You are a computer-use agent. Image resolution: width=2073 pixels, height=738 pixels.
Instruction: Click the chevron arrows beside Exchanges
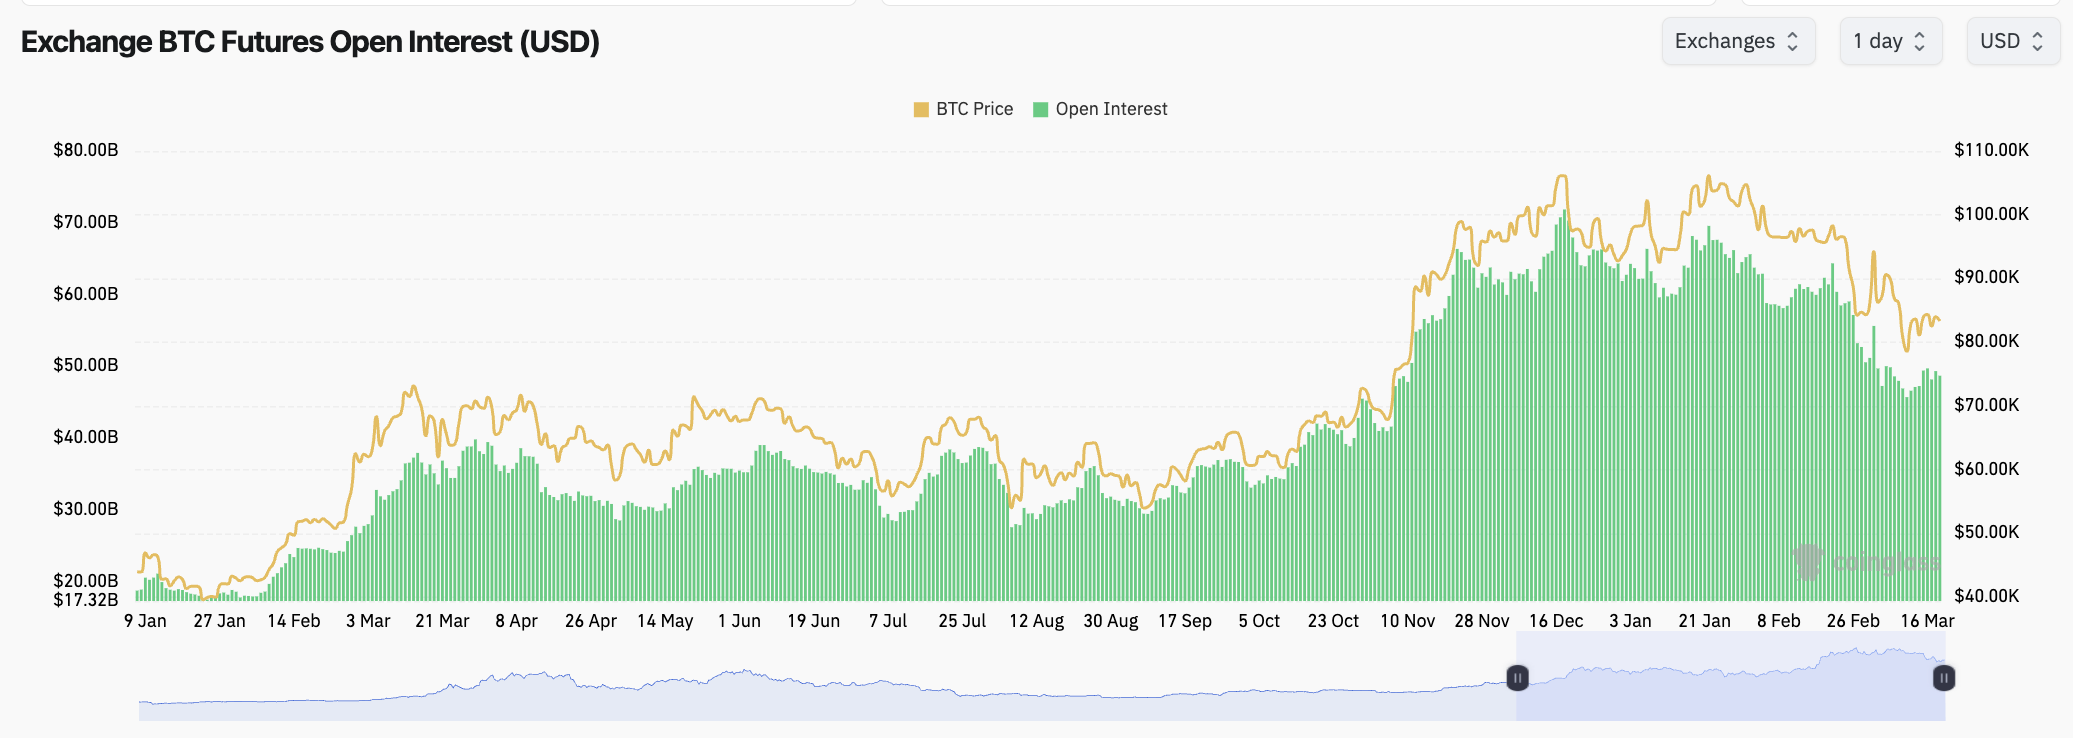(x=1793, y=41)
